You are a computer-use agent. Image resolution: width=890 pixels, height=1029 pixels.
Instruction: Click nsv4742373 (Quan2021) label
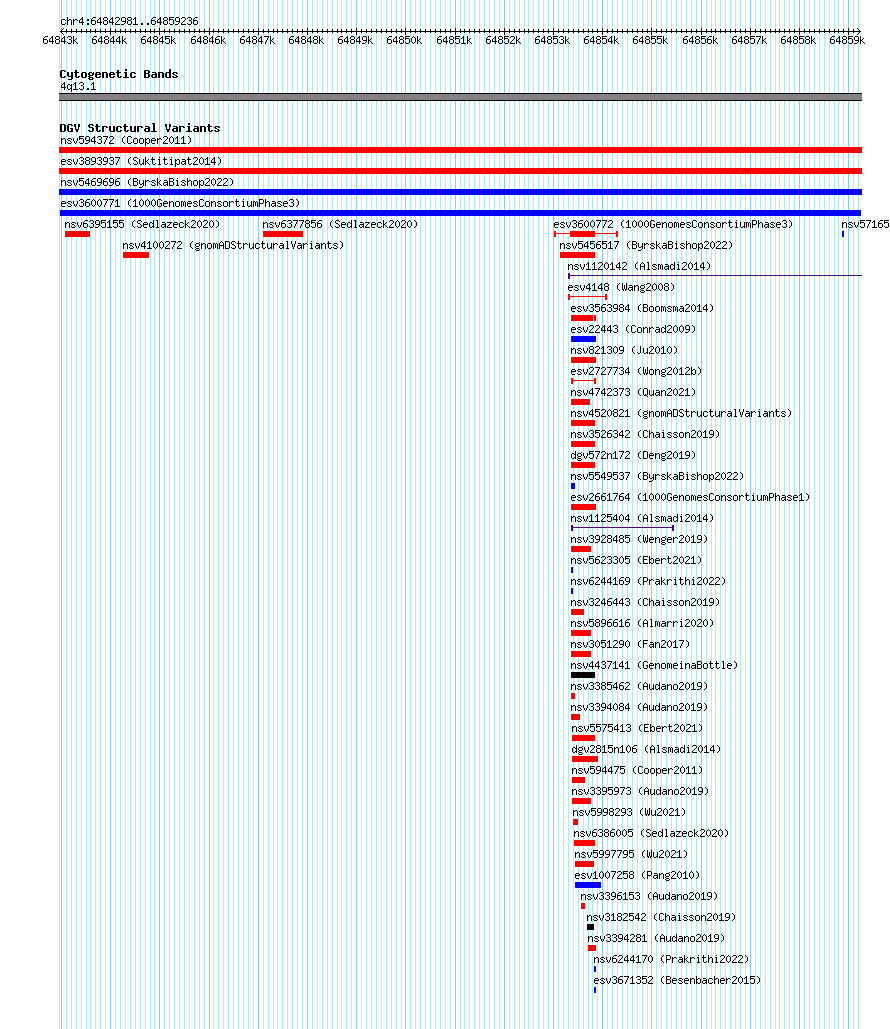click(633, 392)
